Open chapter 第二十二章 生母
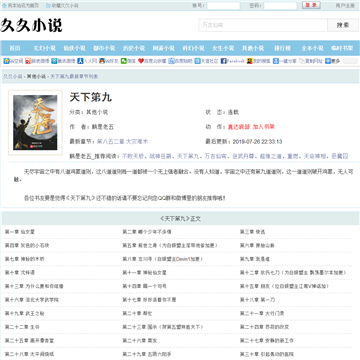 click(22, 327)
